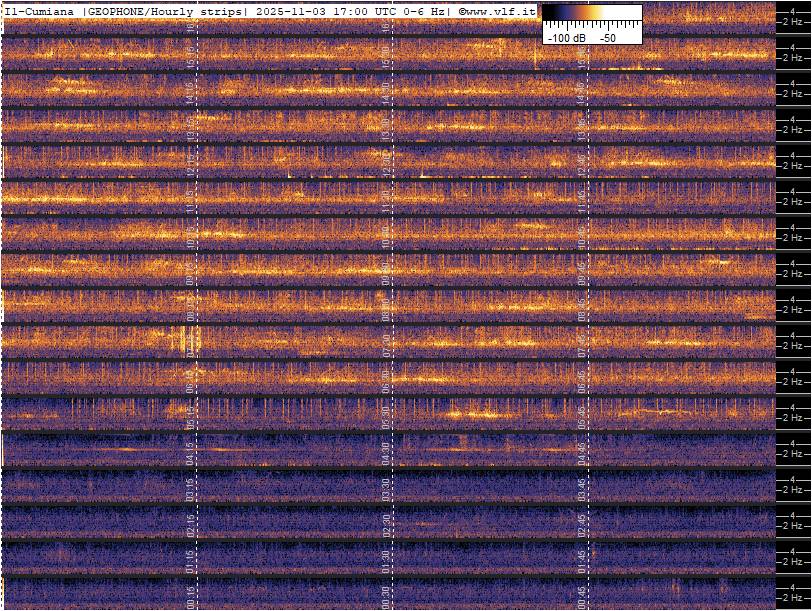Select the 04:30 time marker

point(386,450)
